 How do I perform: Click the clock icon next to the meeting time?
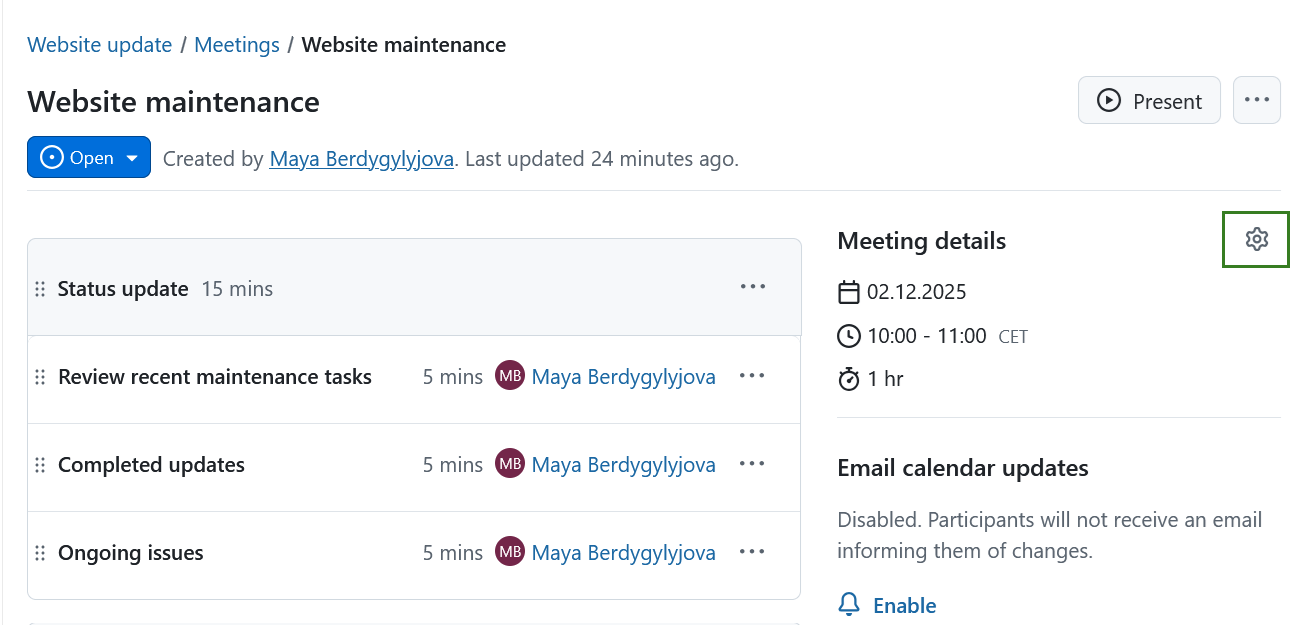click(x=849, y=335)
